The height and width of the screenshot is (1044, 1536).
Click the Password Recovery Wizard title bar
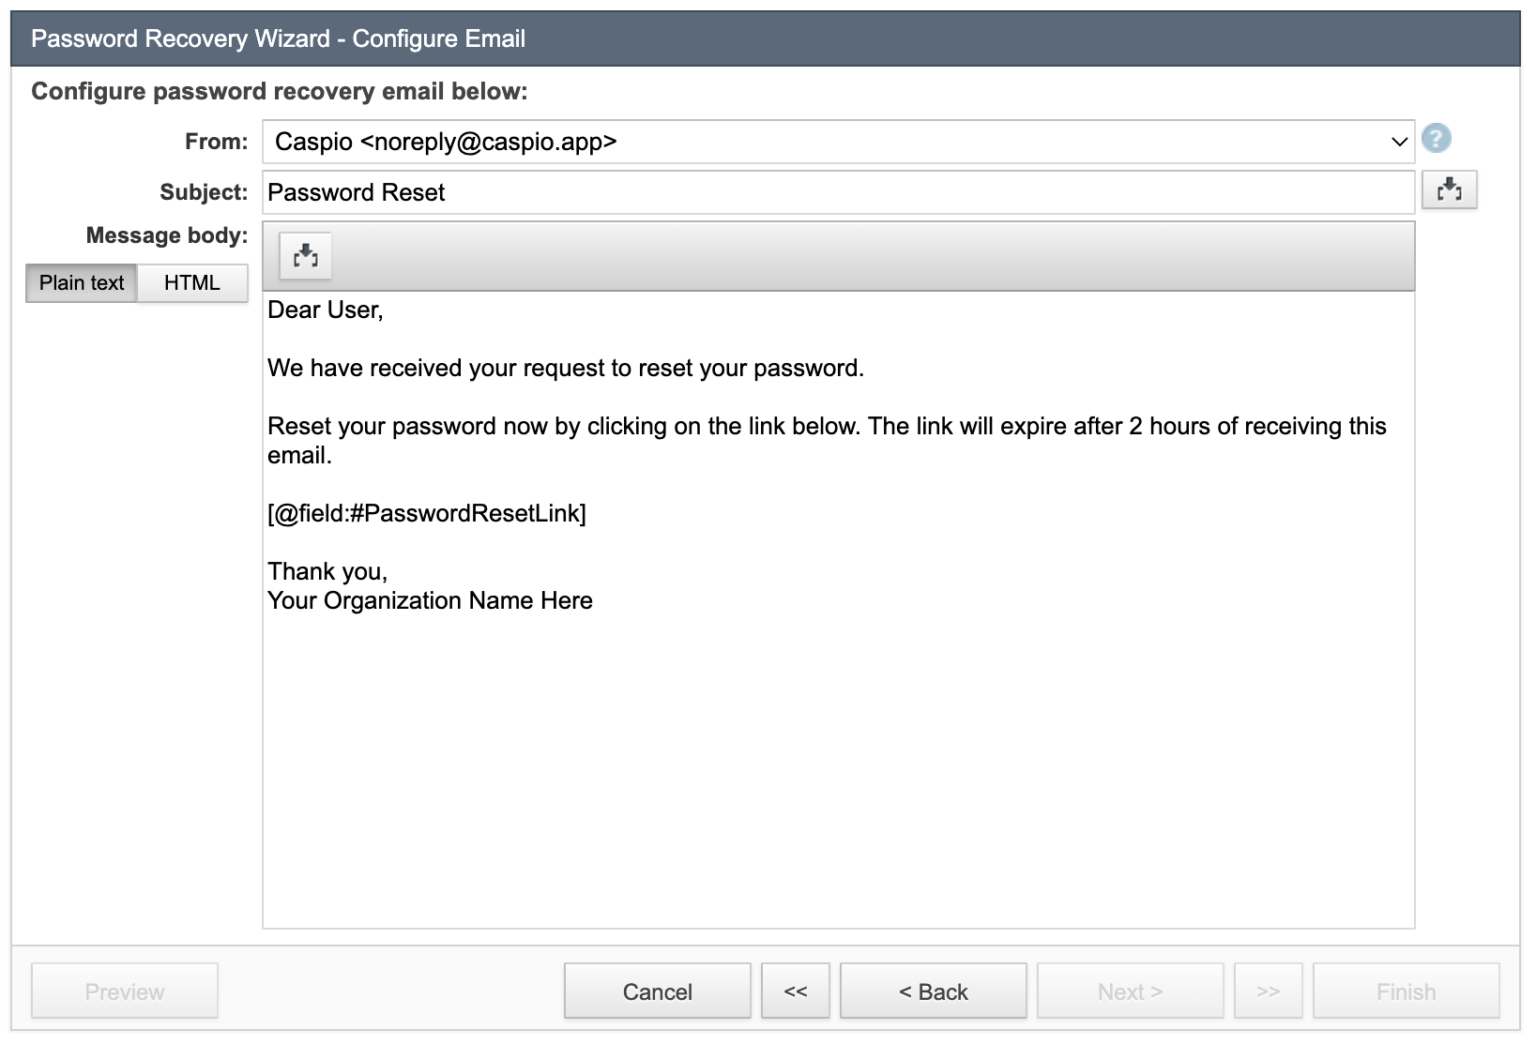point(278,38)
